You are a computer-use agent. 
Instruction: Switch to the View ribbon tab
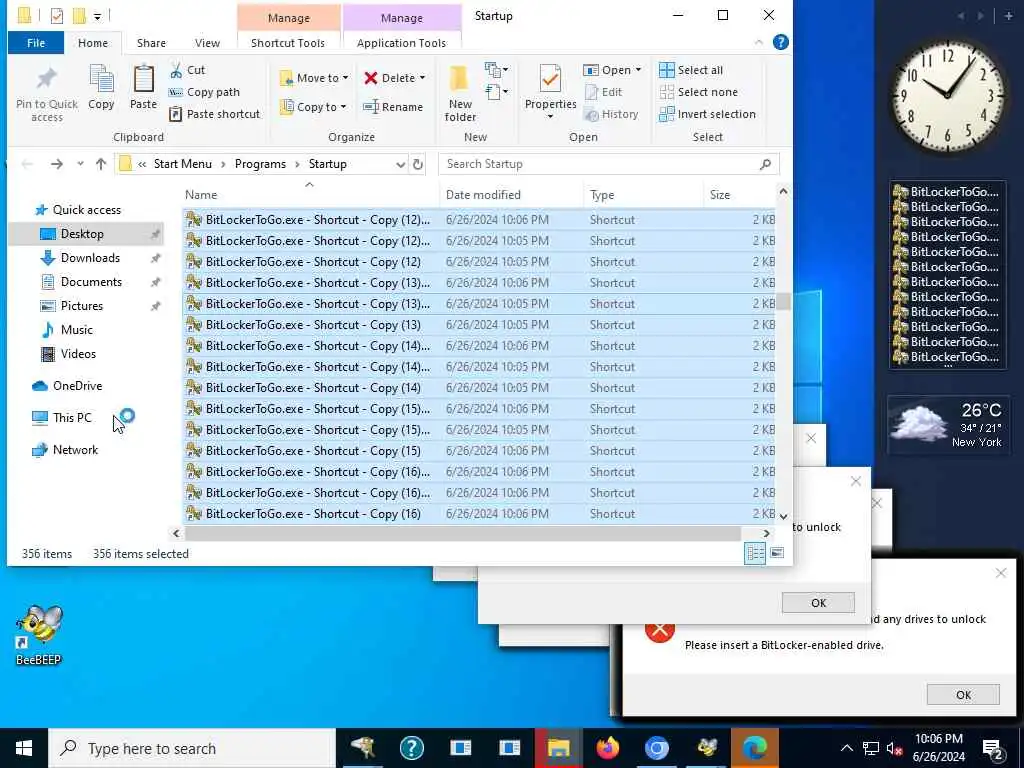[x=207, y=43]
